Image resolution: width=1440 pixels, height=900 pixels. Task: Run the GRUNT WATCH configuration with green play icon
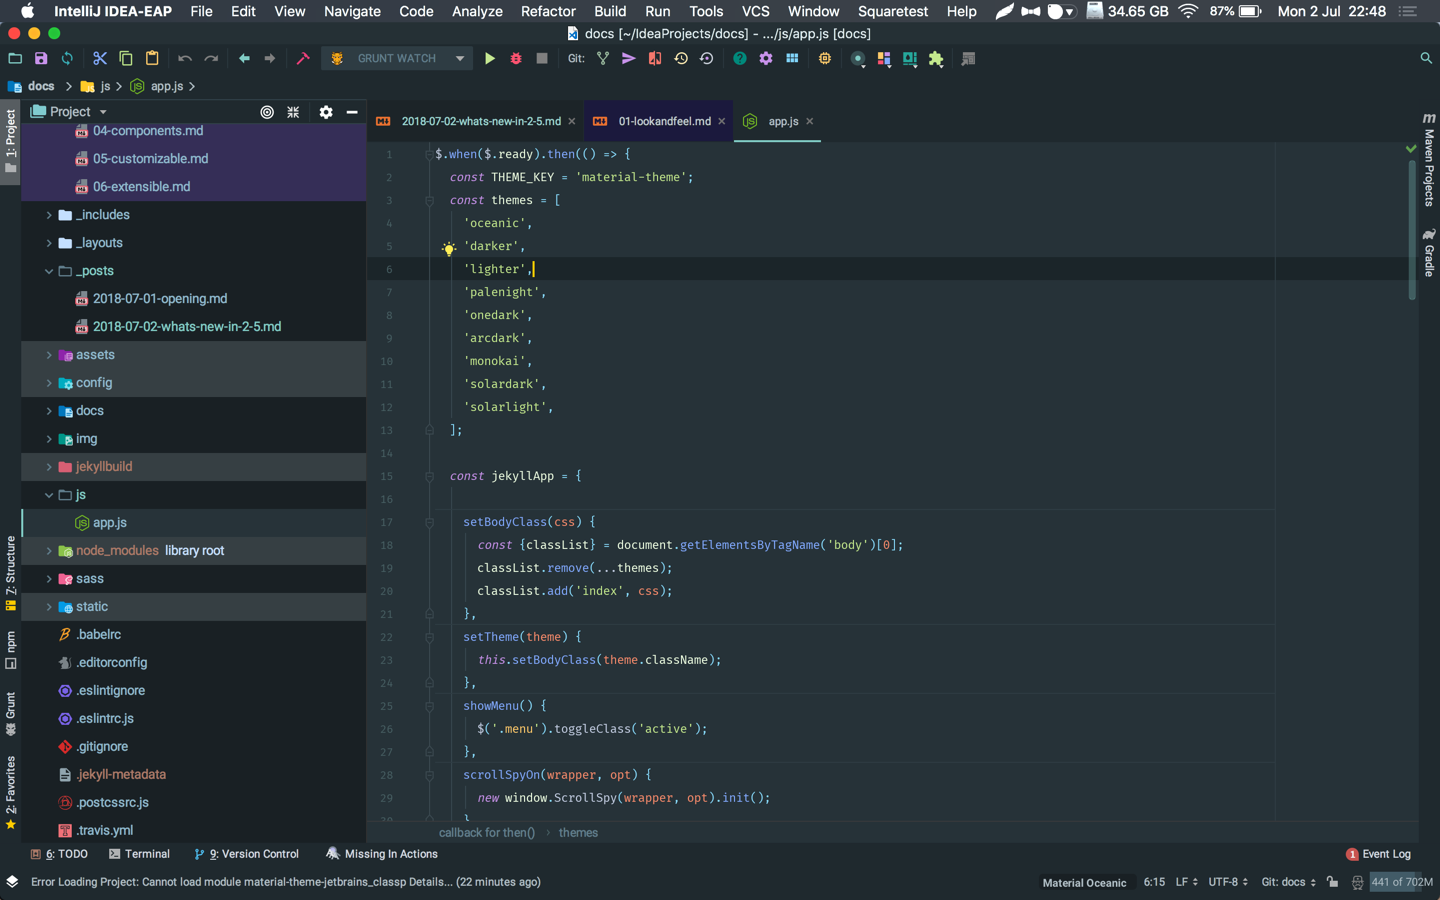click(490, 58)
